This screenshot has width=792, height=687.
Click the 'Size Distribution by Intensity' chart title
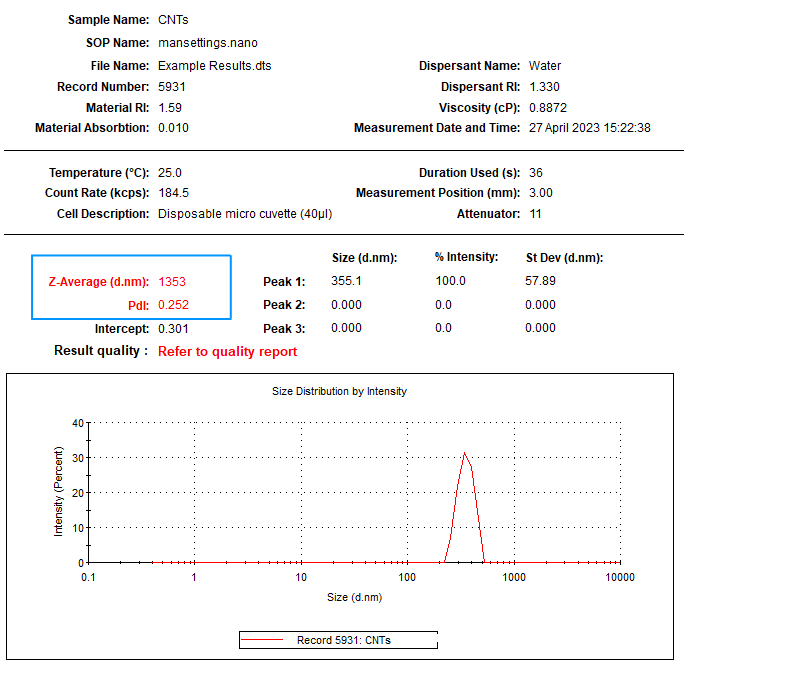[x=339, y=391]
